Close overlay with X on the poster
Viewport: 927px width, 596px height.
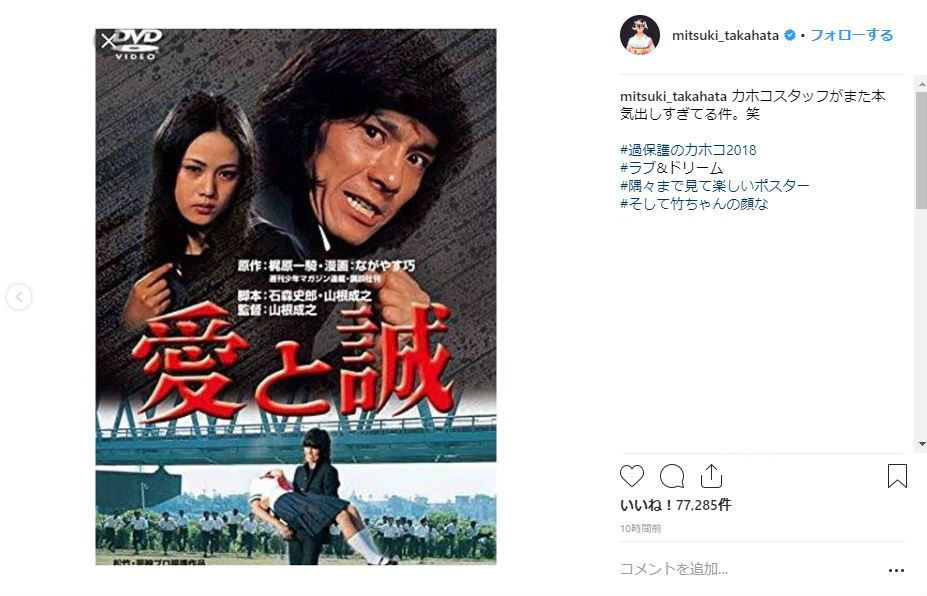coord(108,41)
